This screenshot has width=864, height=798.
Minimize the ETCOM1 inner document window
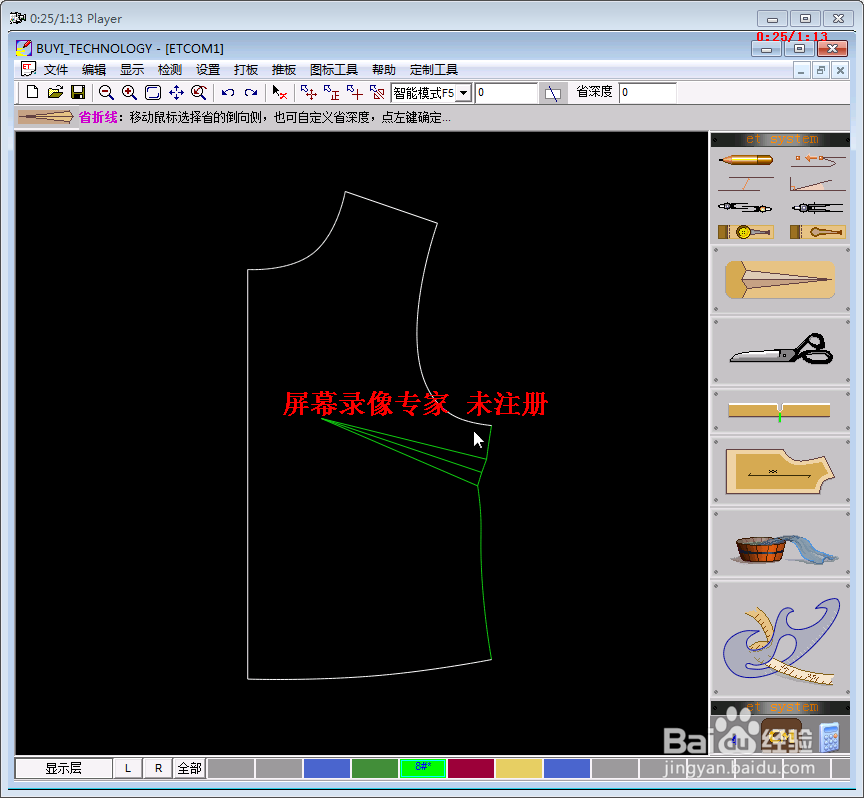click(x=801, y=71)
